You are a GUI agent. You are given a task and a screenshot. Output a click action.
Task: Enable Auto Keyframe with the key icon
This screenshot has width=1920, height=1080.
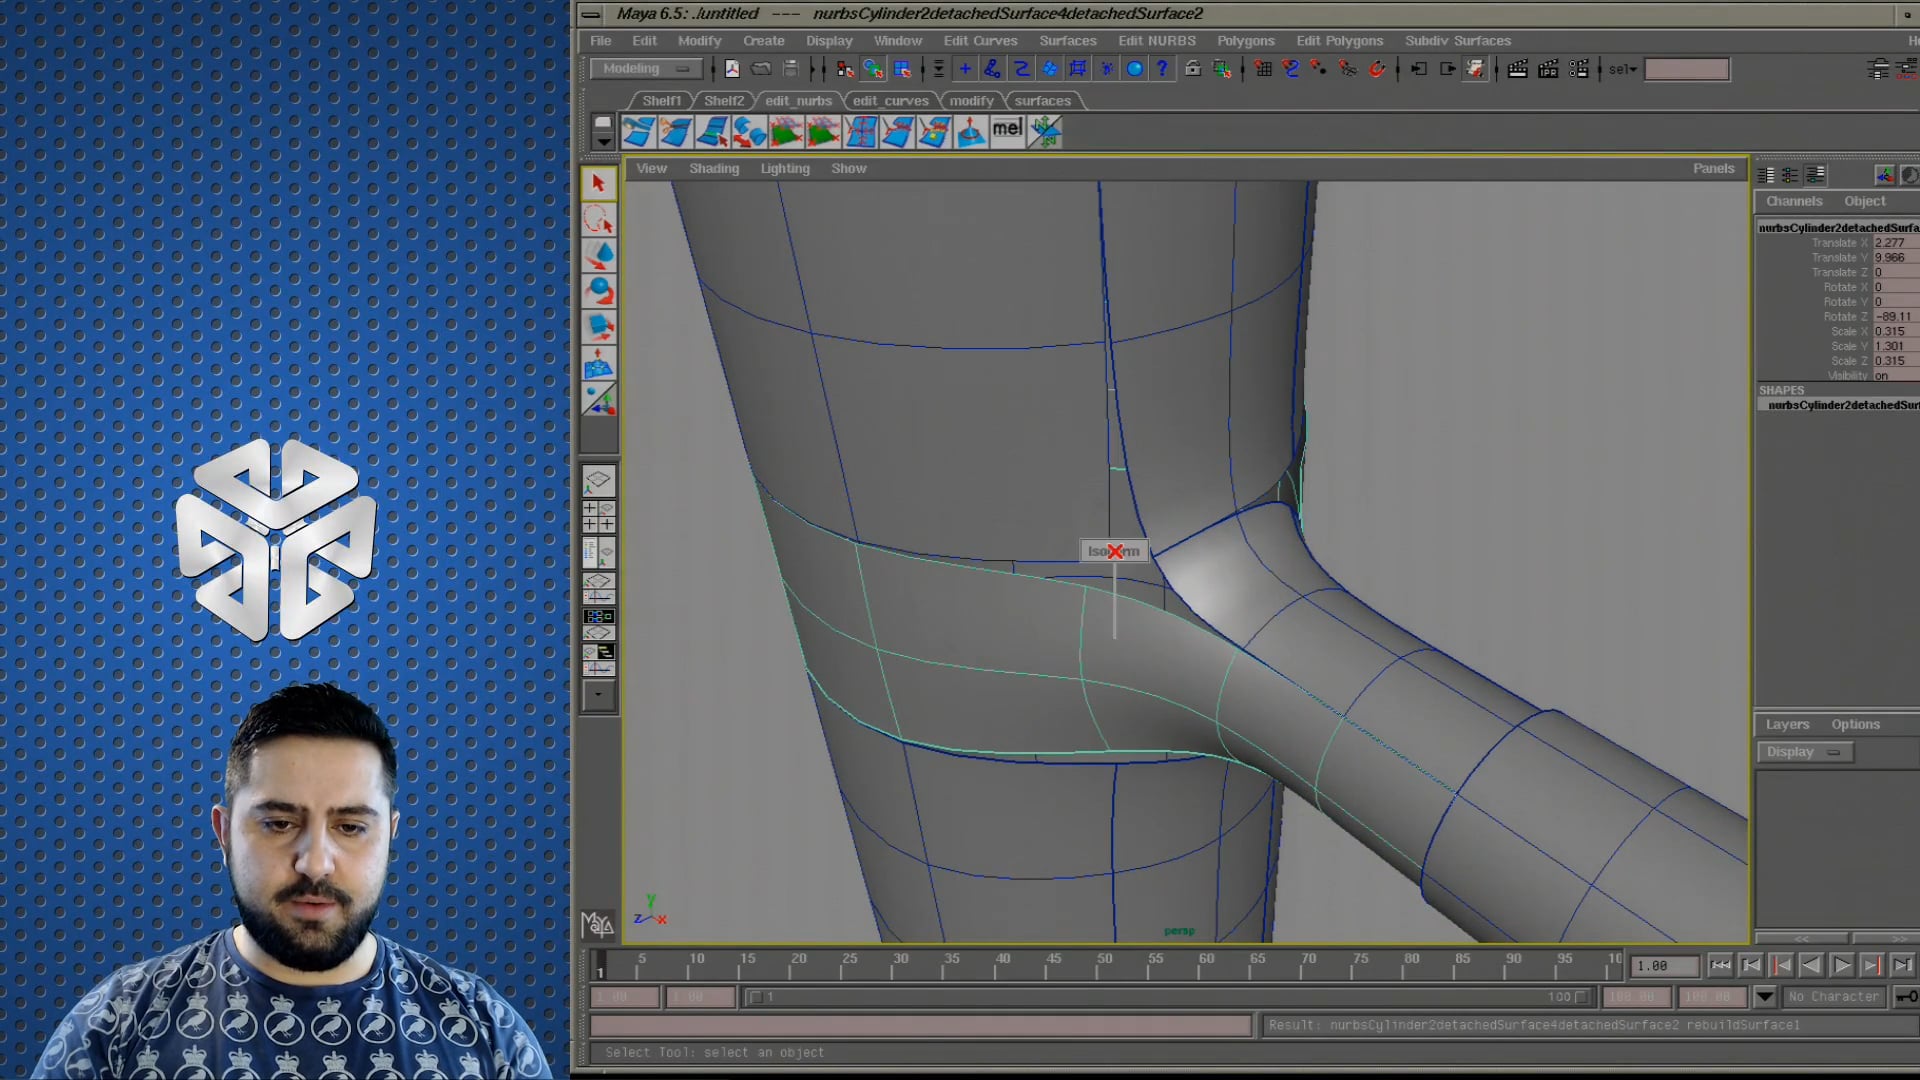(x=1905, y=997)
